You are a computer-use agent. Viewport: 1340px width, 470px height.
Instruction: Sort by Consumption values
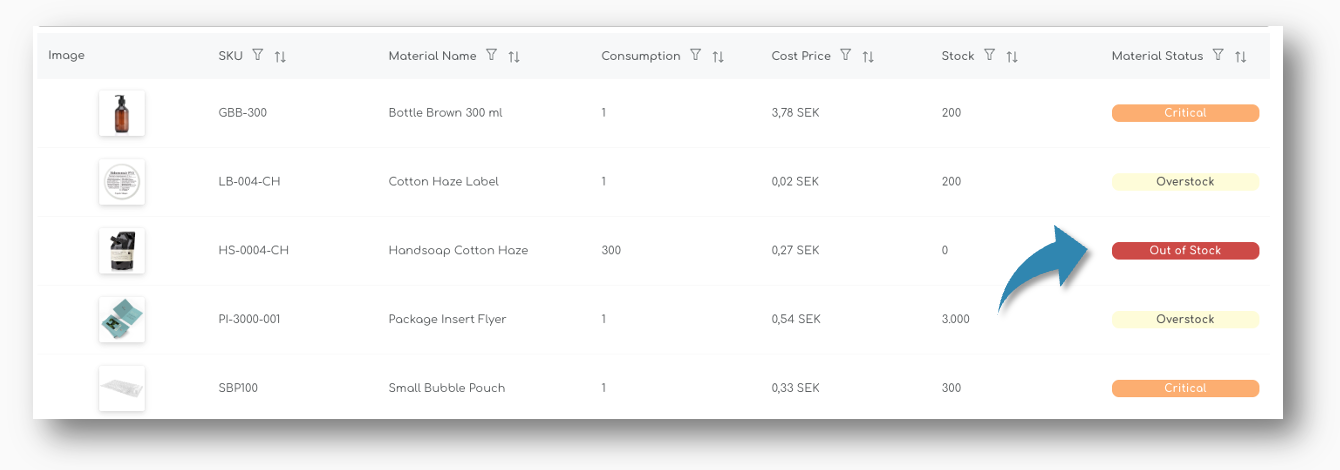(718, 57)
